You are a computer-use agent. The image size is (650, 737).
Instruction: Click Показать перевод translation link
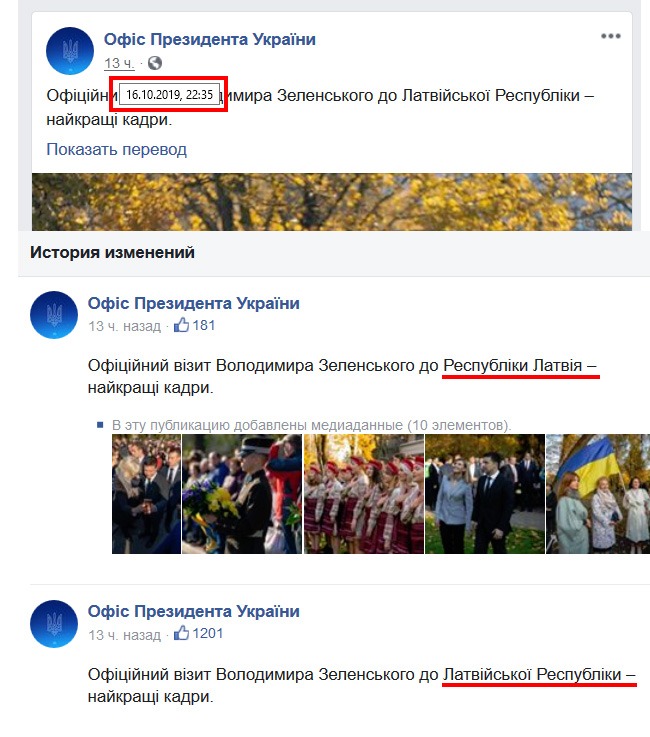coord(117,149)
